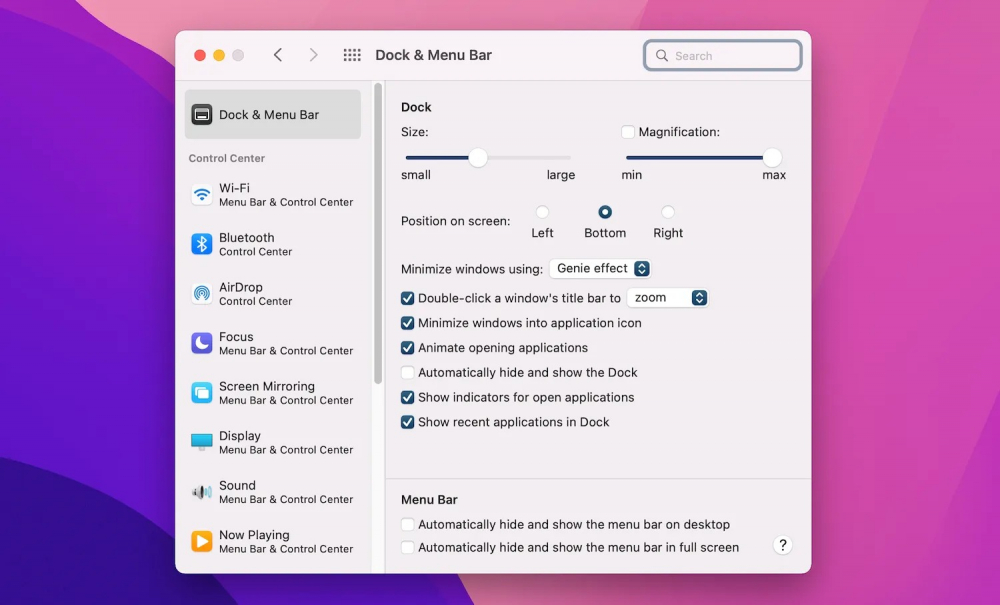
Task: Toggle Automatically hide and show the Dock
Action: pyautogui.click(x=408, y=373)
